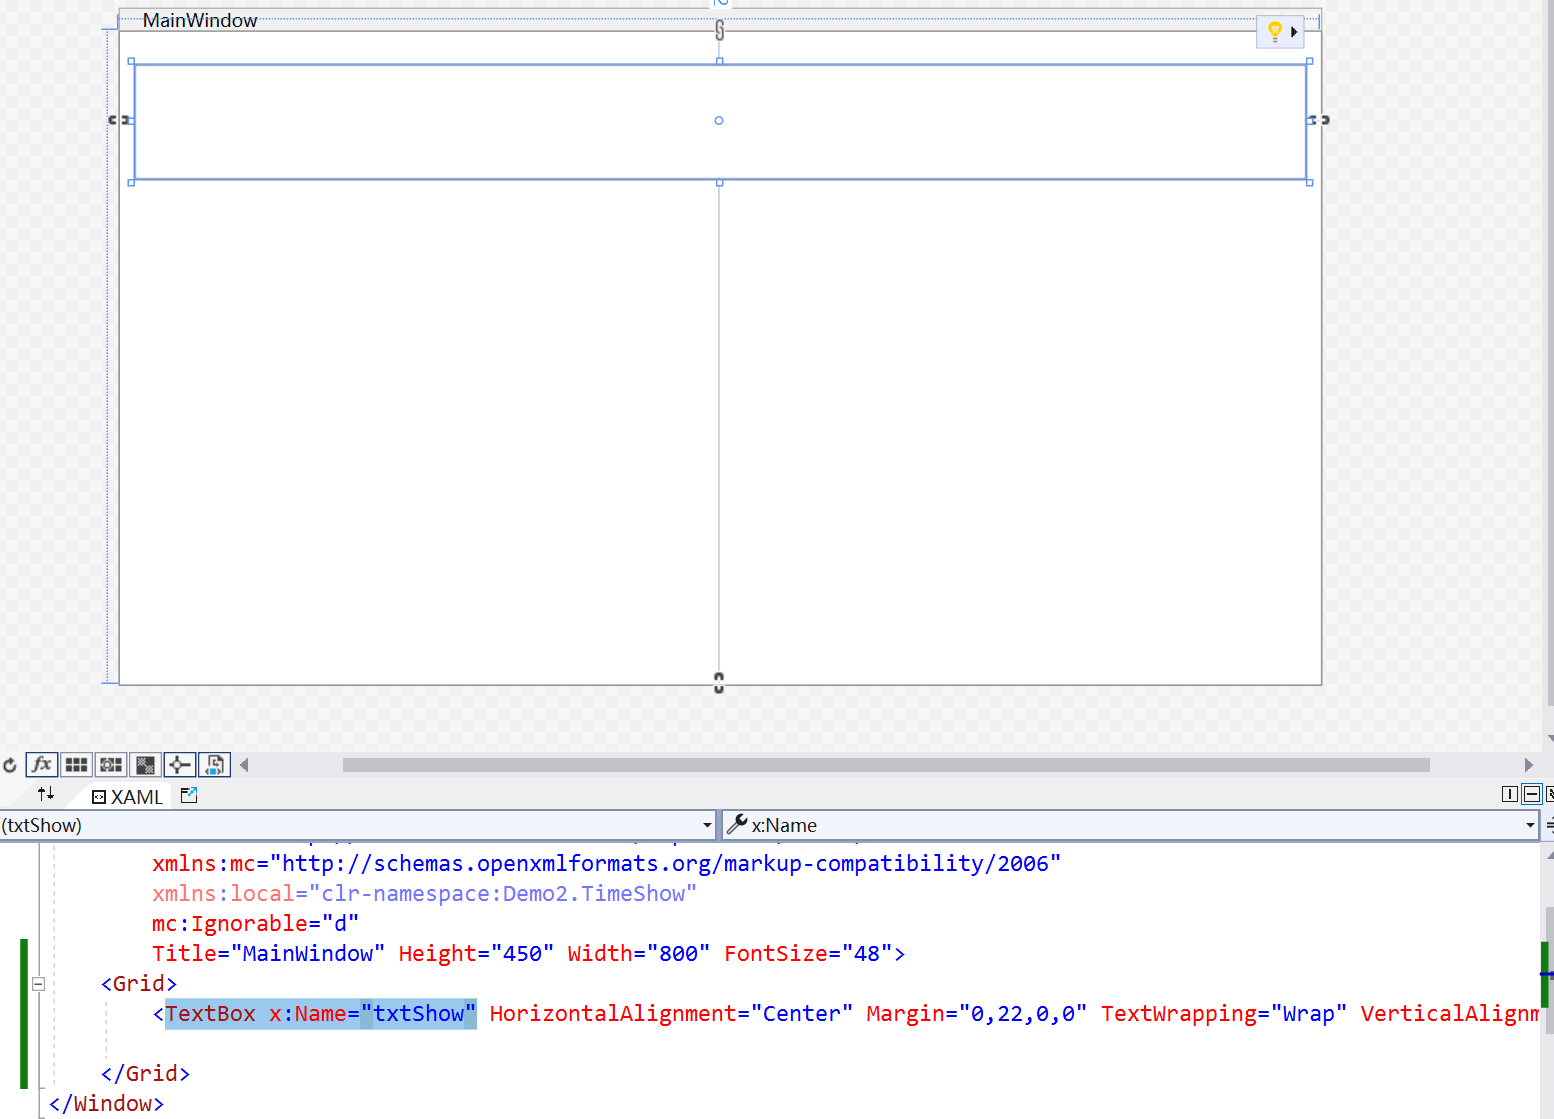Image resolution: width=1554 pixels, height=1119 pixels.
Task: Click the FontSize="48" attribute
Action: pyautogui.click(x=808, y=954)
